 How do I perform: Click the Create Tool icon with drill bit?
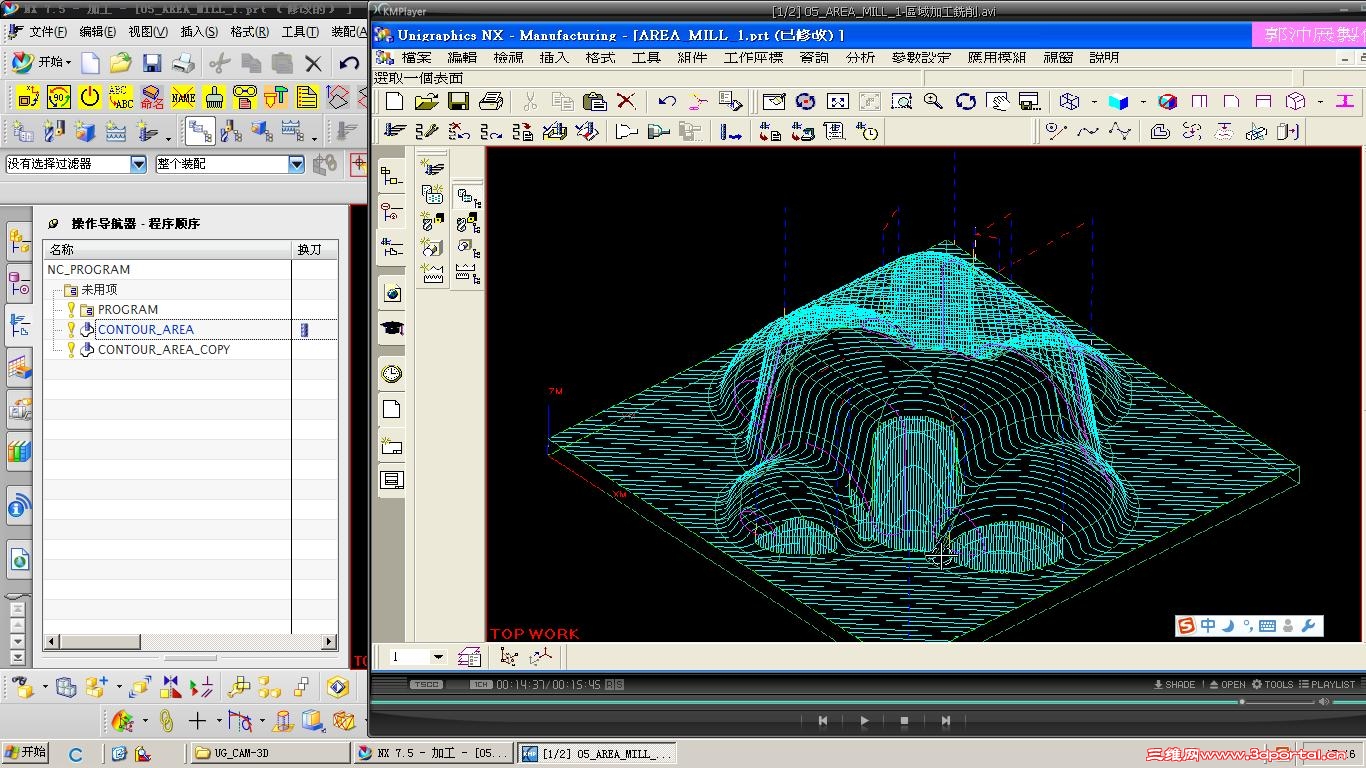[54, 131]
